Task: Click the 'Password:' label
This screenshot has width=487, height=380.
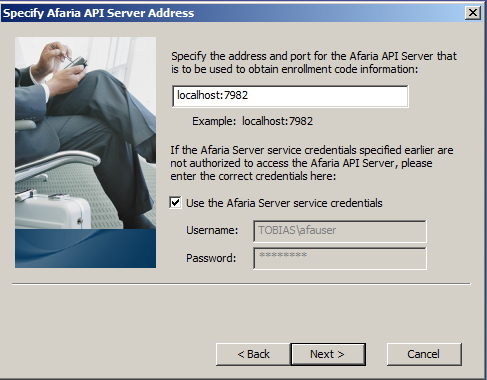Action: click(x=211, y=258)
